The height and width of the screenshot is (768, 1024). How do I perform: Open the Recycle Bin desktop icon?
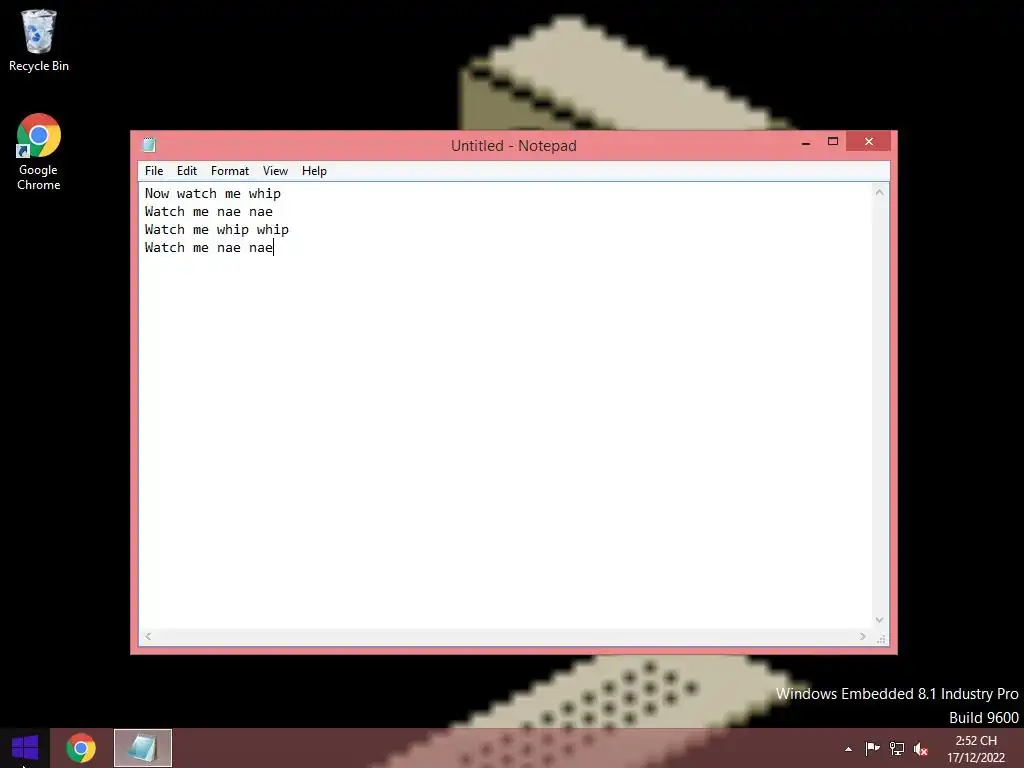[x=39, y=40]
